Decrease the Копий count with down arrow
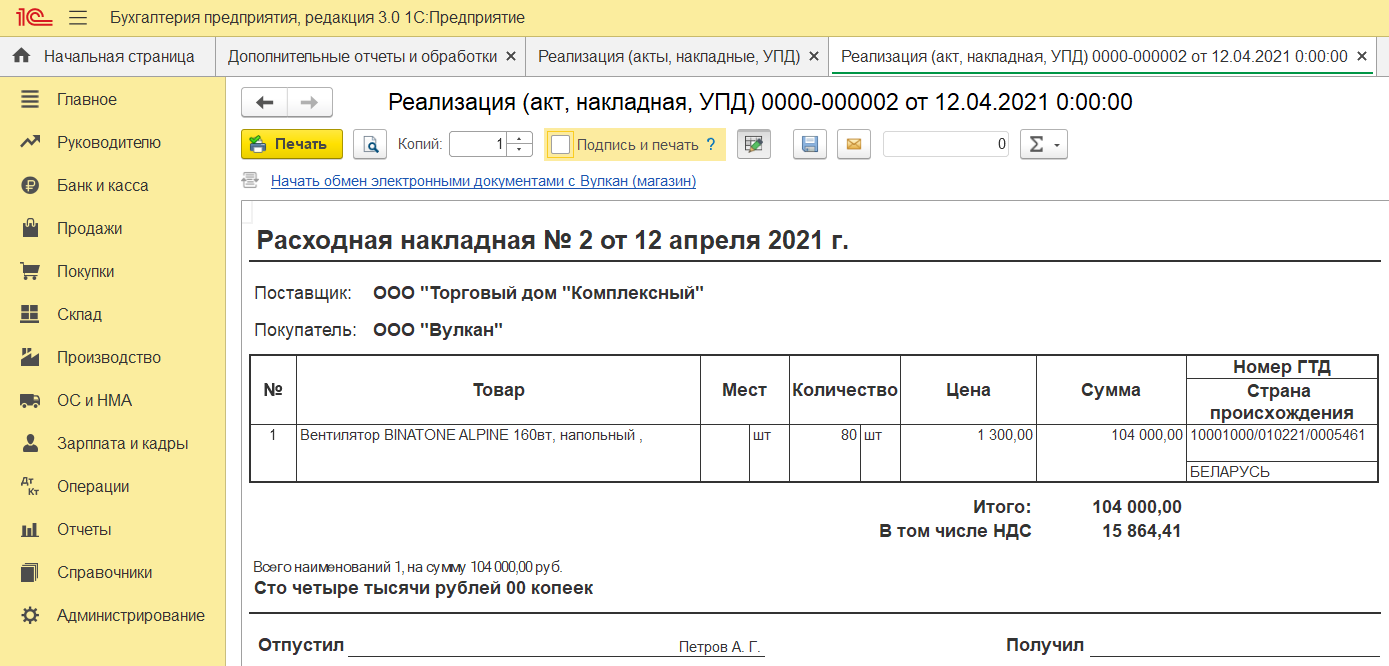The width and height of the screenshot is (1389, 666). [x=520, y=150]
